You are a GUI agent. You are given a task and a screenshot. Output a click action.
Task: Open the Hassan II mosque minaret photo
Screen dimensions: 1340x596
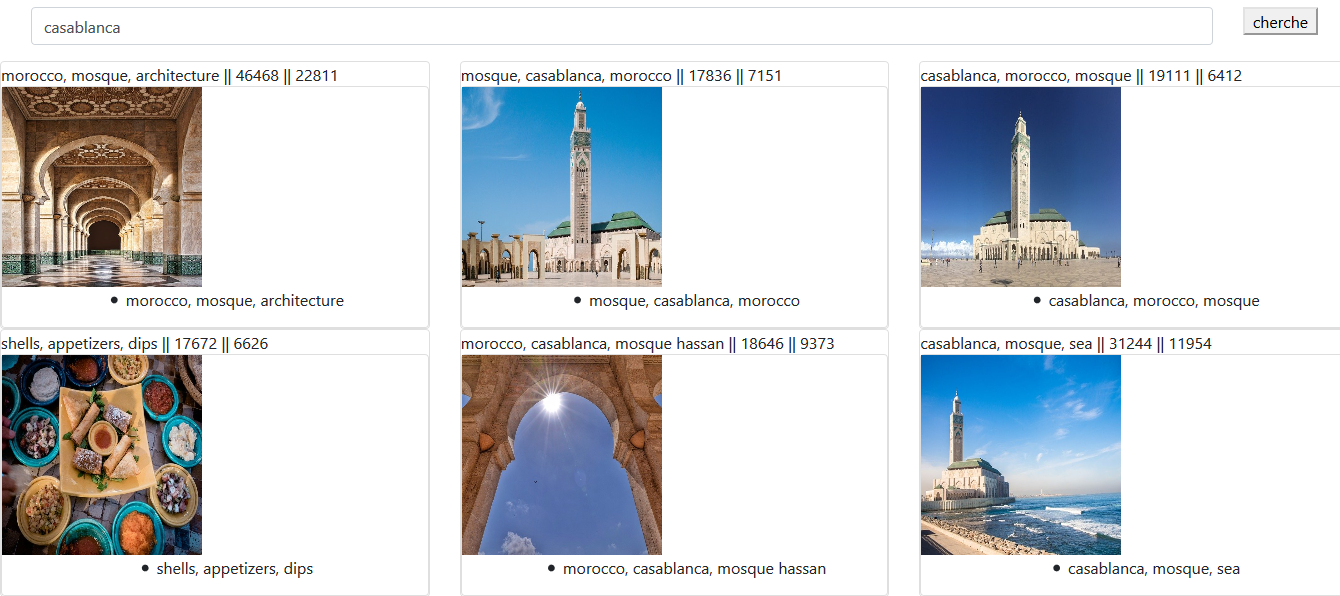[561, 186]
